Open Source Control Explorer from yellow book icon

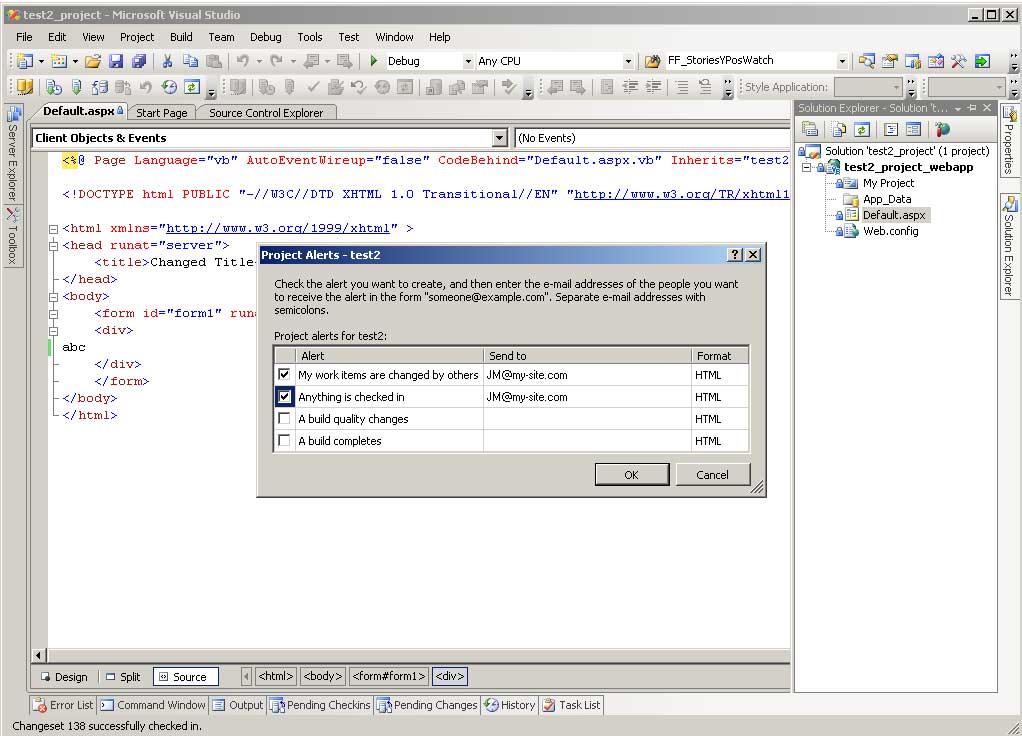click(25, 87)
